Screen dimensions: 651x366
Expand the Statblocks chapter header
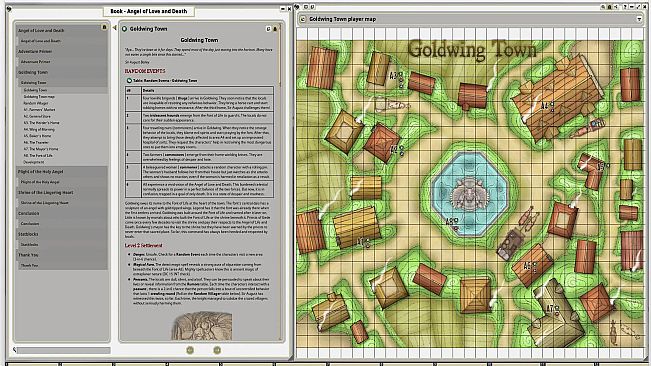coord(62,234)
